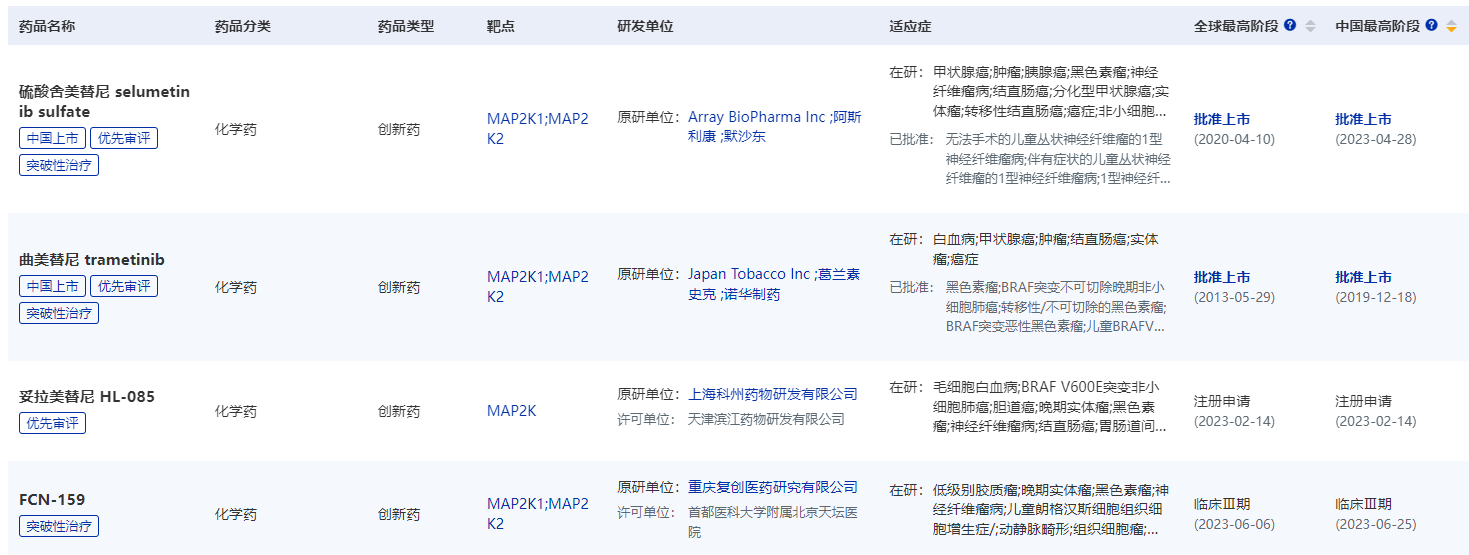
Task: Click 已批准 indications text in selumetinib row
Action: 1058,159
